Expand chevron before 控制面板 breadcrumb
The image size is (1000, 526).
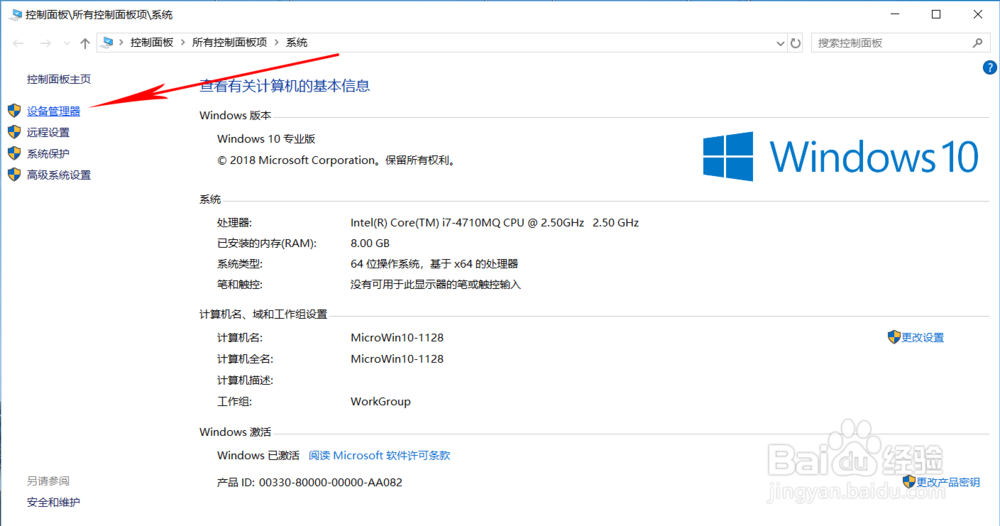tap(121, 43)
